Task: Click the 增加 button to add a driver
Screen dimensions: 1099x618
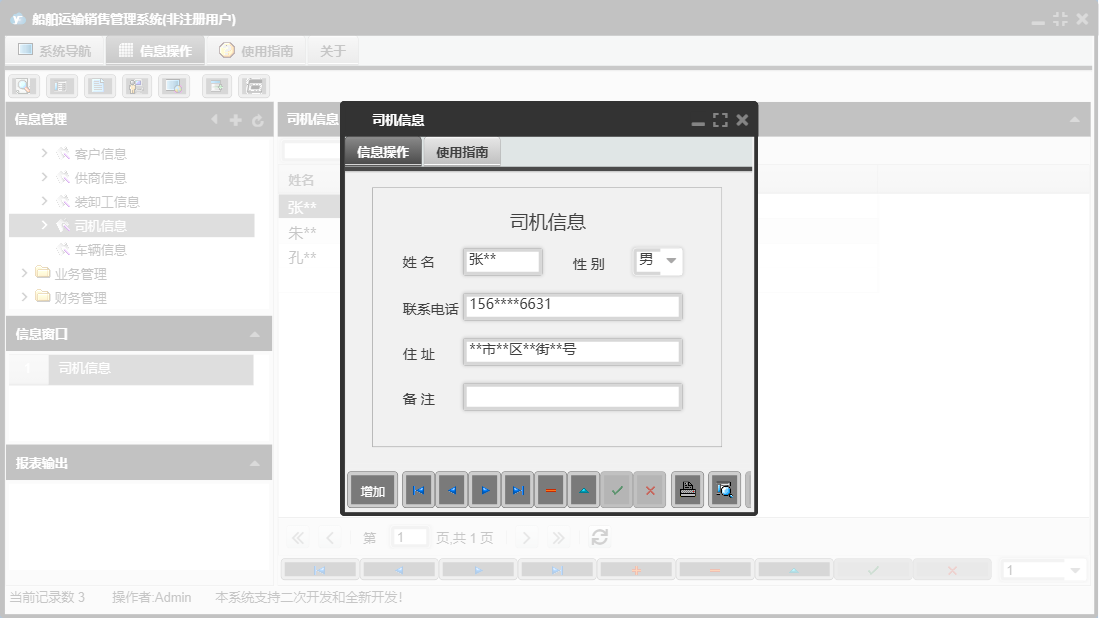Action: point(372,489)
